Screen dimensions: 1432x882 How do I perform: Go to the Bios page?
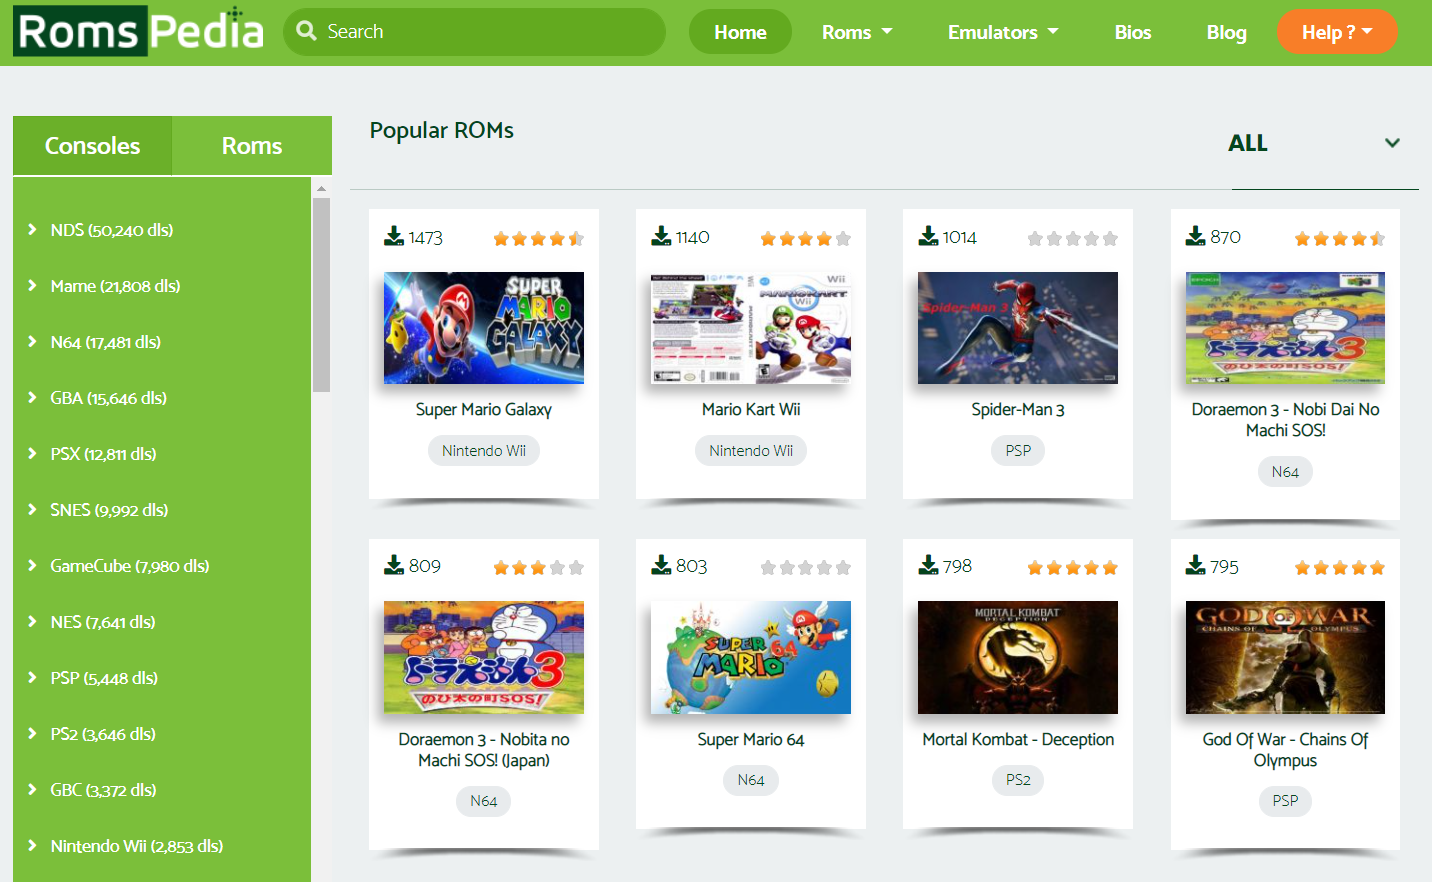[x=1132, y=32]
